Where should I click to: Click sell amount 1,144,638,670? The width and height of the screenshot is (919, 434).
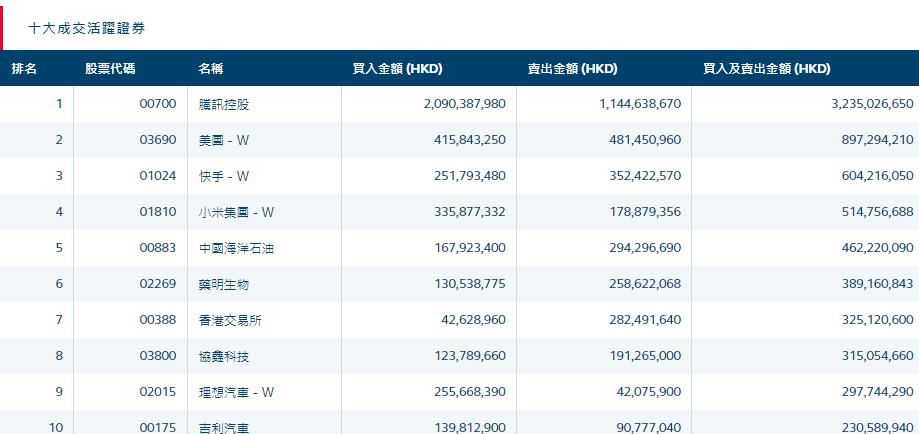pyautogui.click(x=640, y=104)
